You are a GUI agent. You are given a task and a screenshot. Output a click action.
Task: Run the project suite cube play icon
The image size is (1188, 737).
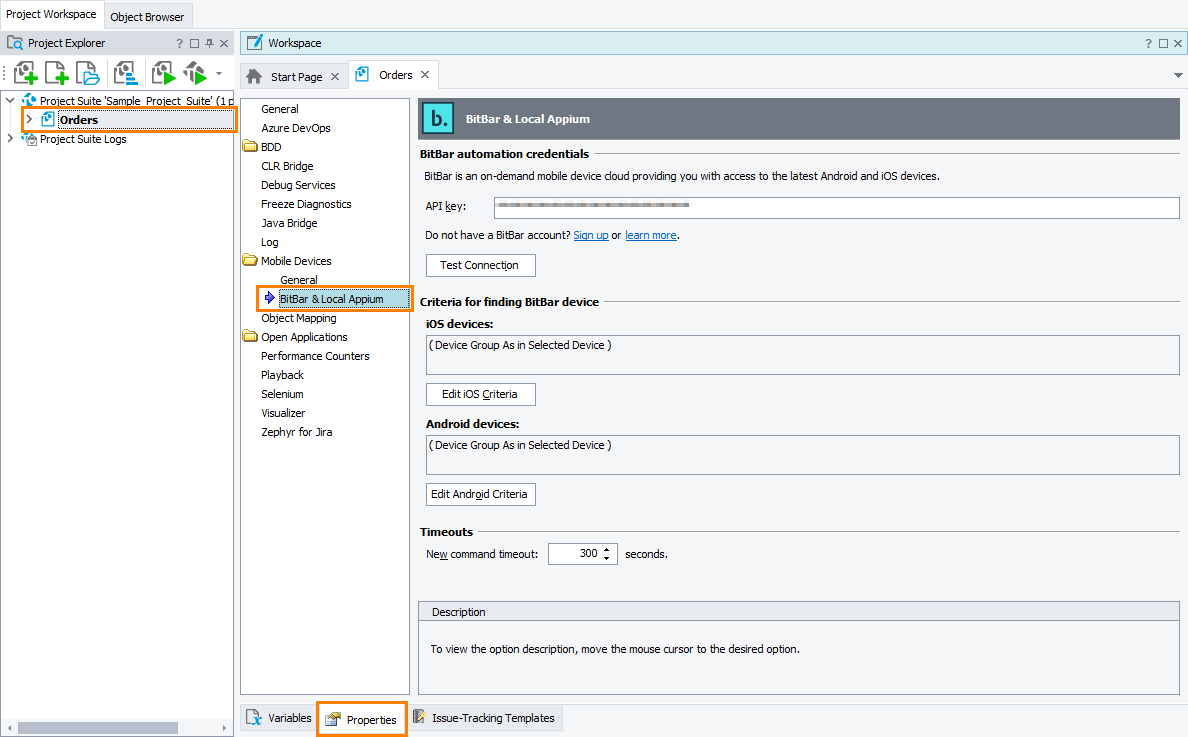point(195,73)
